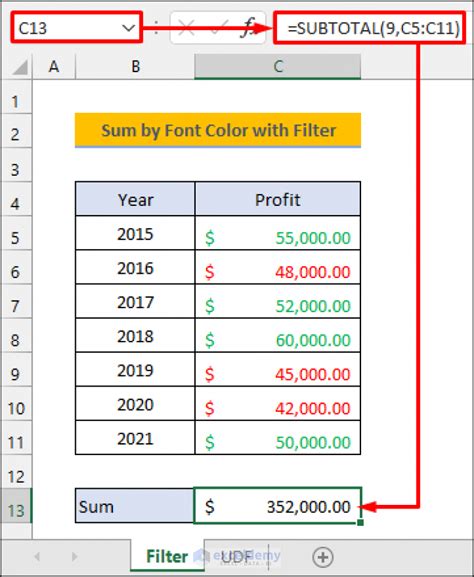Viewport: 474px width, 577px height.
Task: Click the next sheet navigation arrow
Action: (74, 556)
